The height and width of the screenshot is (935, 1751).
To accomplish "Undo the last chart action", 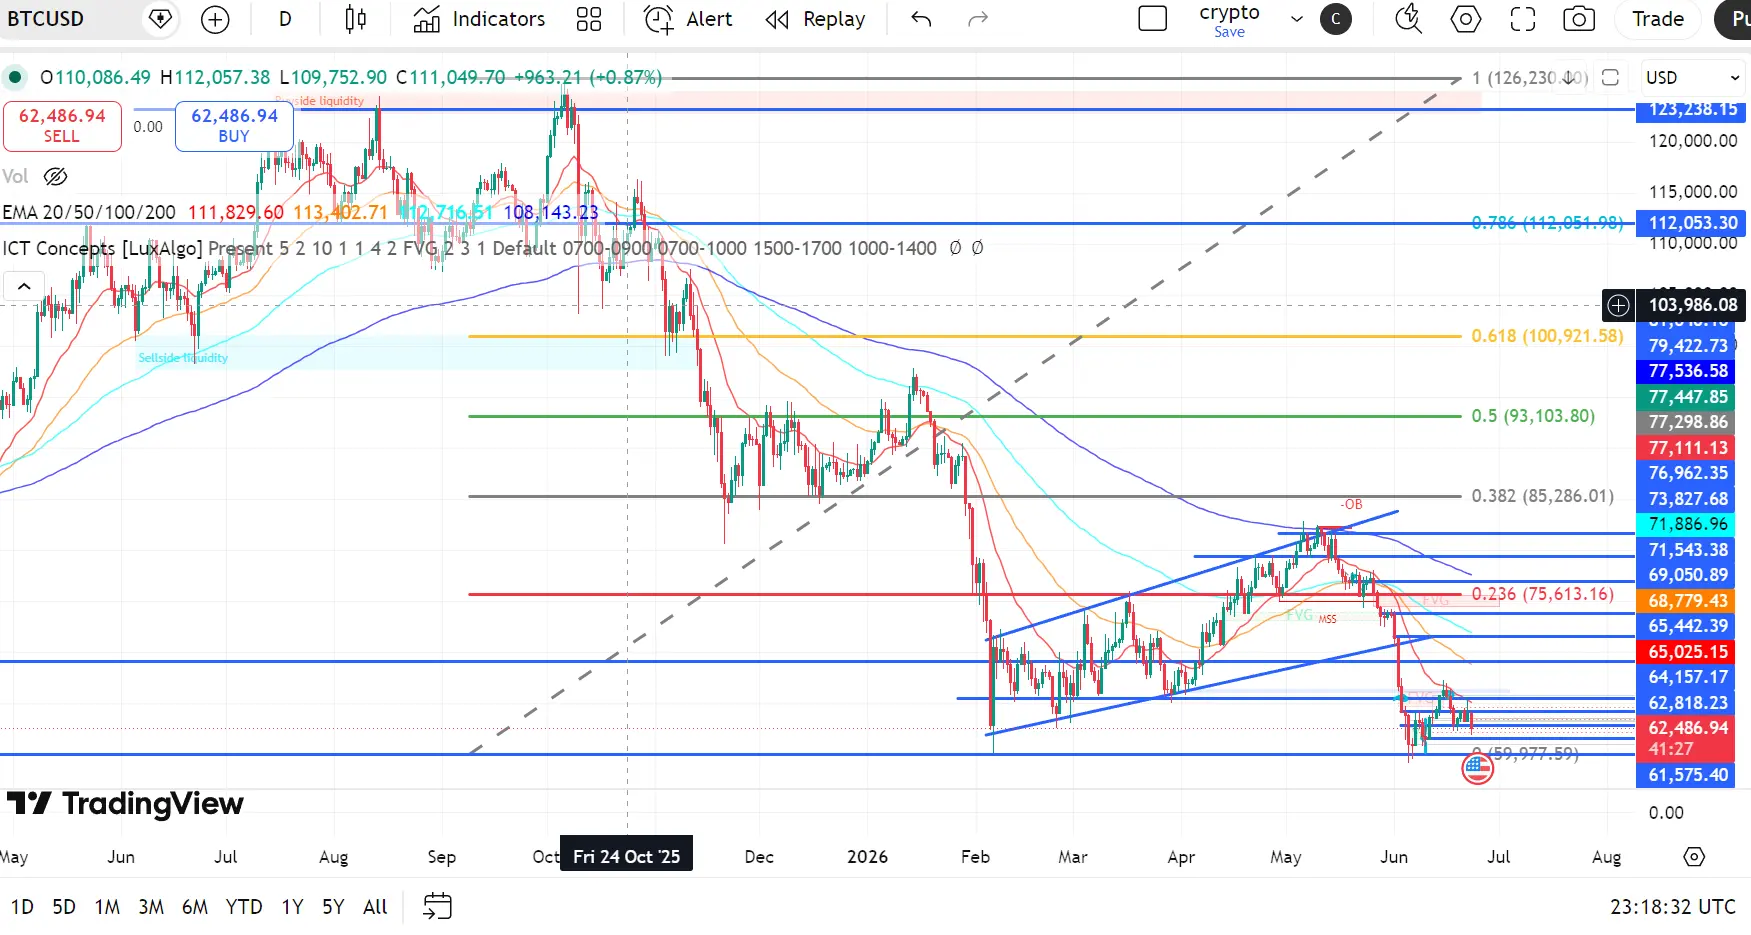I will click(x=921, y=19).
